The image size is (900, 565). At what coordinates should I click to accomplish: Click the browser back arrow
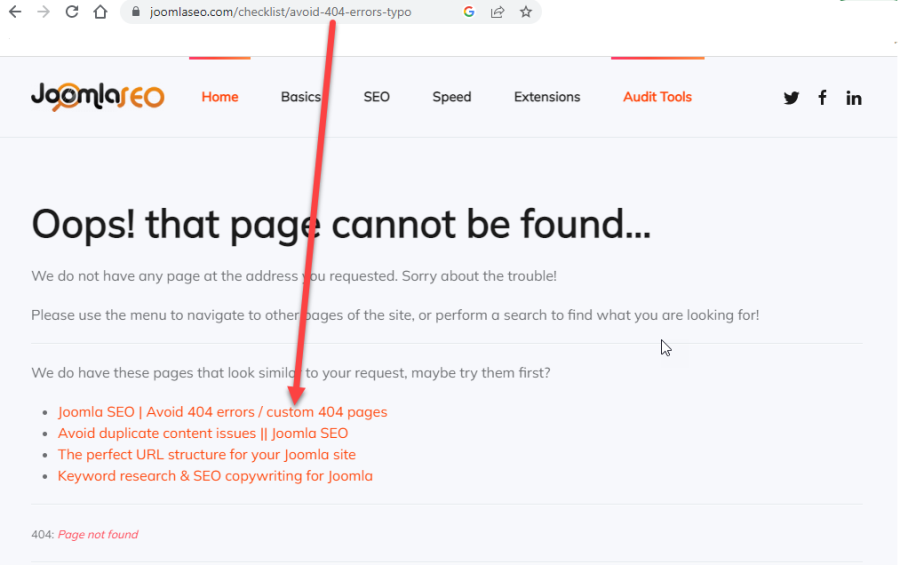pyautogui.click(x=15, y=11)
